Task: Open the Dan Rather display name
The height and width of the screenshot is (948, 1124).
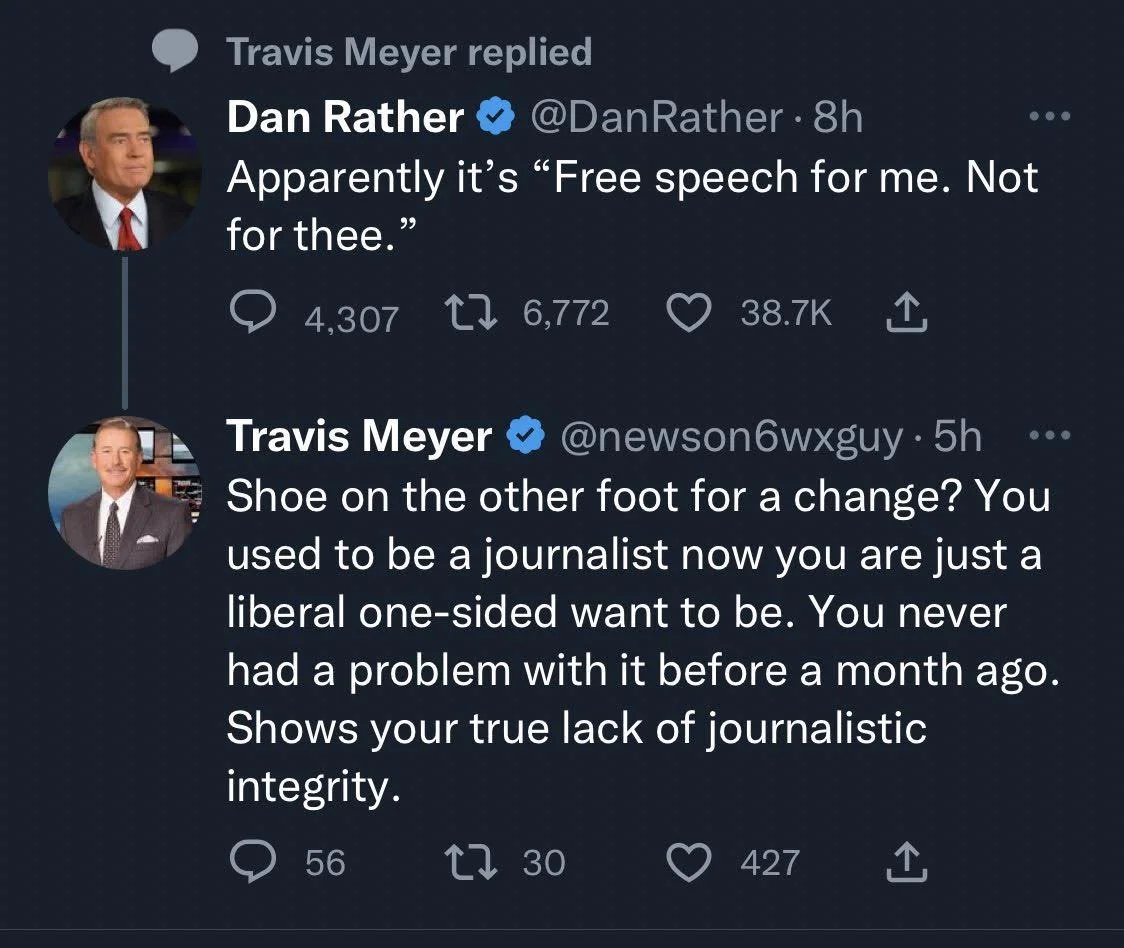Action: pyautogui.click(x=346, y=116)
